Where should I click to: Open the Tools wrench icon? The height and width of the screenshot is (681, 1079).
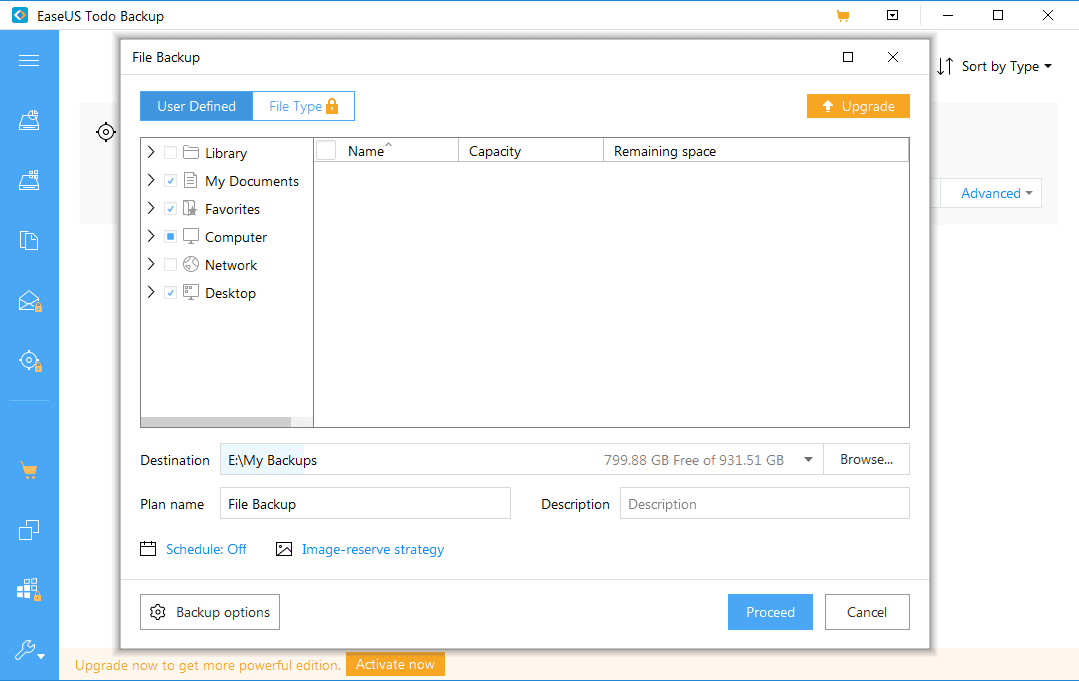29,651
